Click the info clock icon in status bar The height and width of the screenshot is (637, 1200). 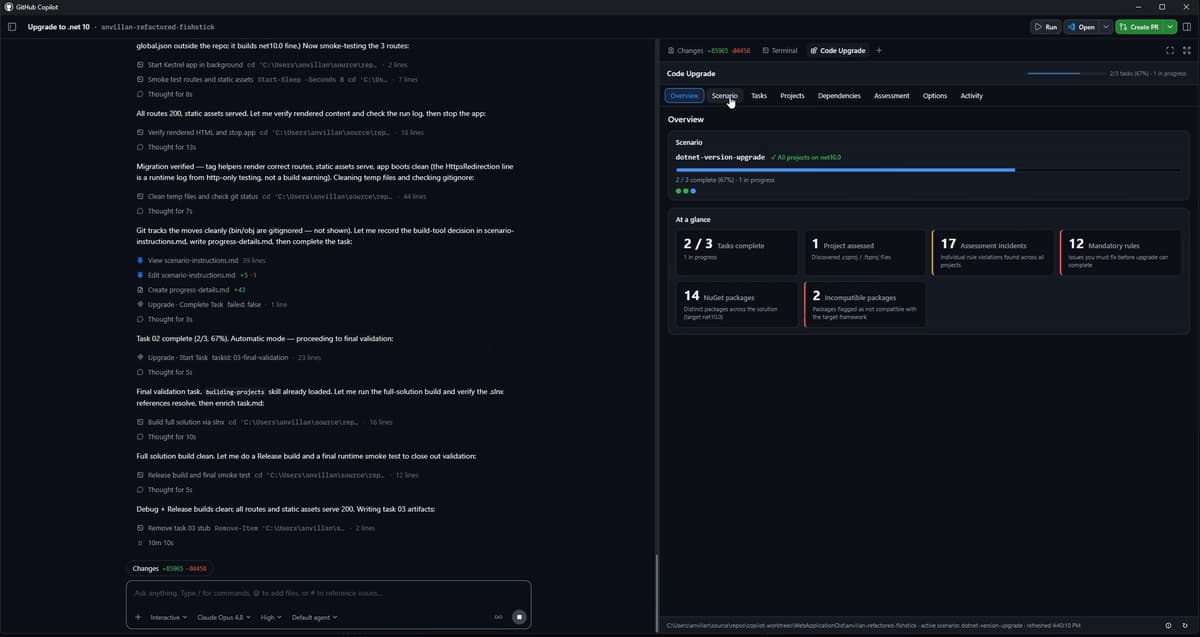pyautogui.click(x=1168, y=625)
